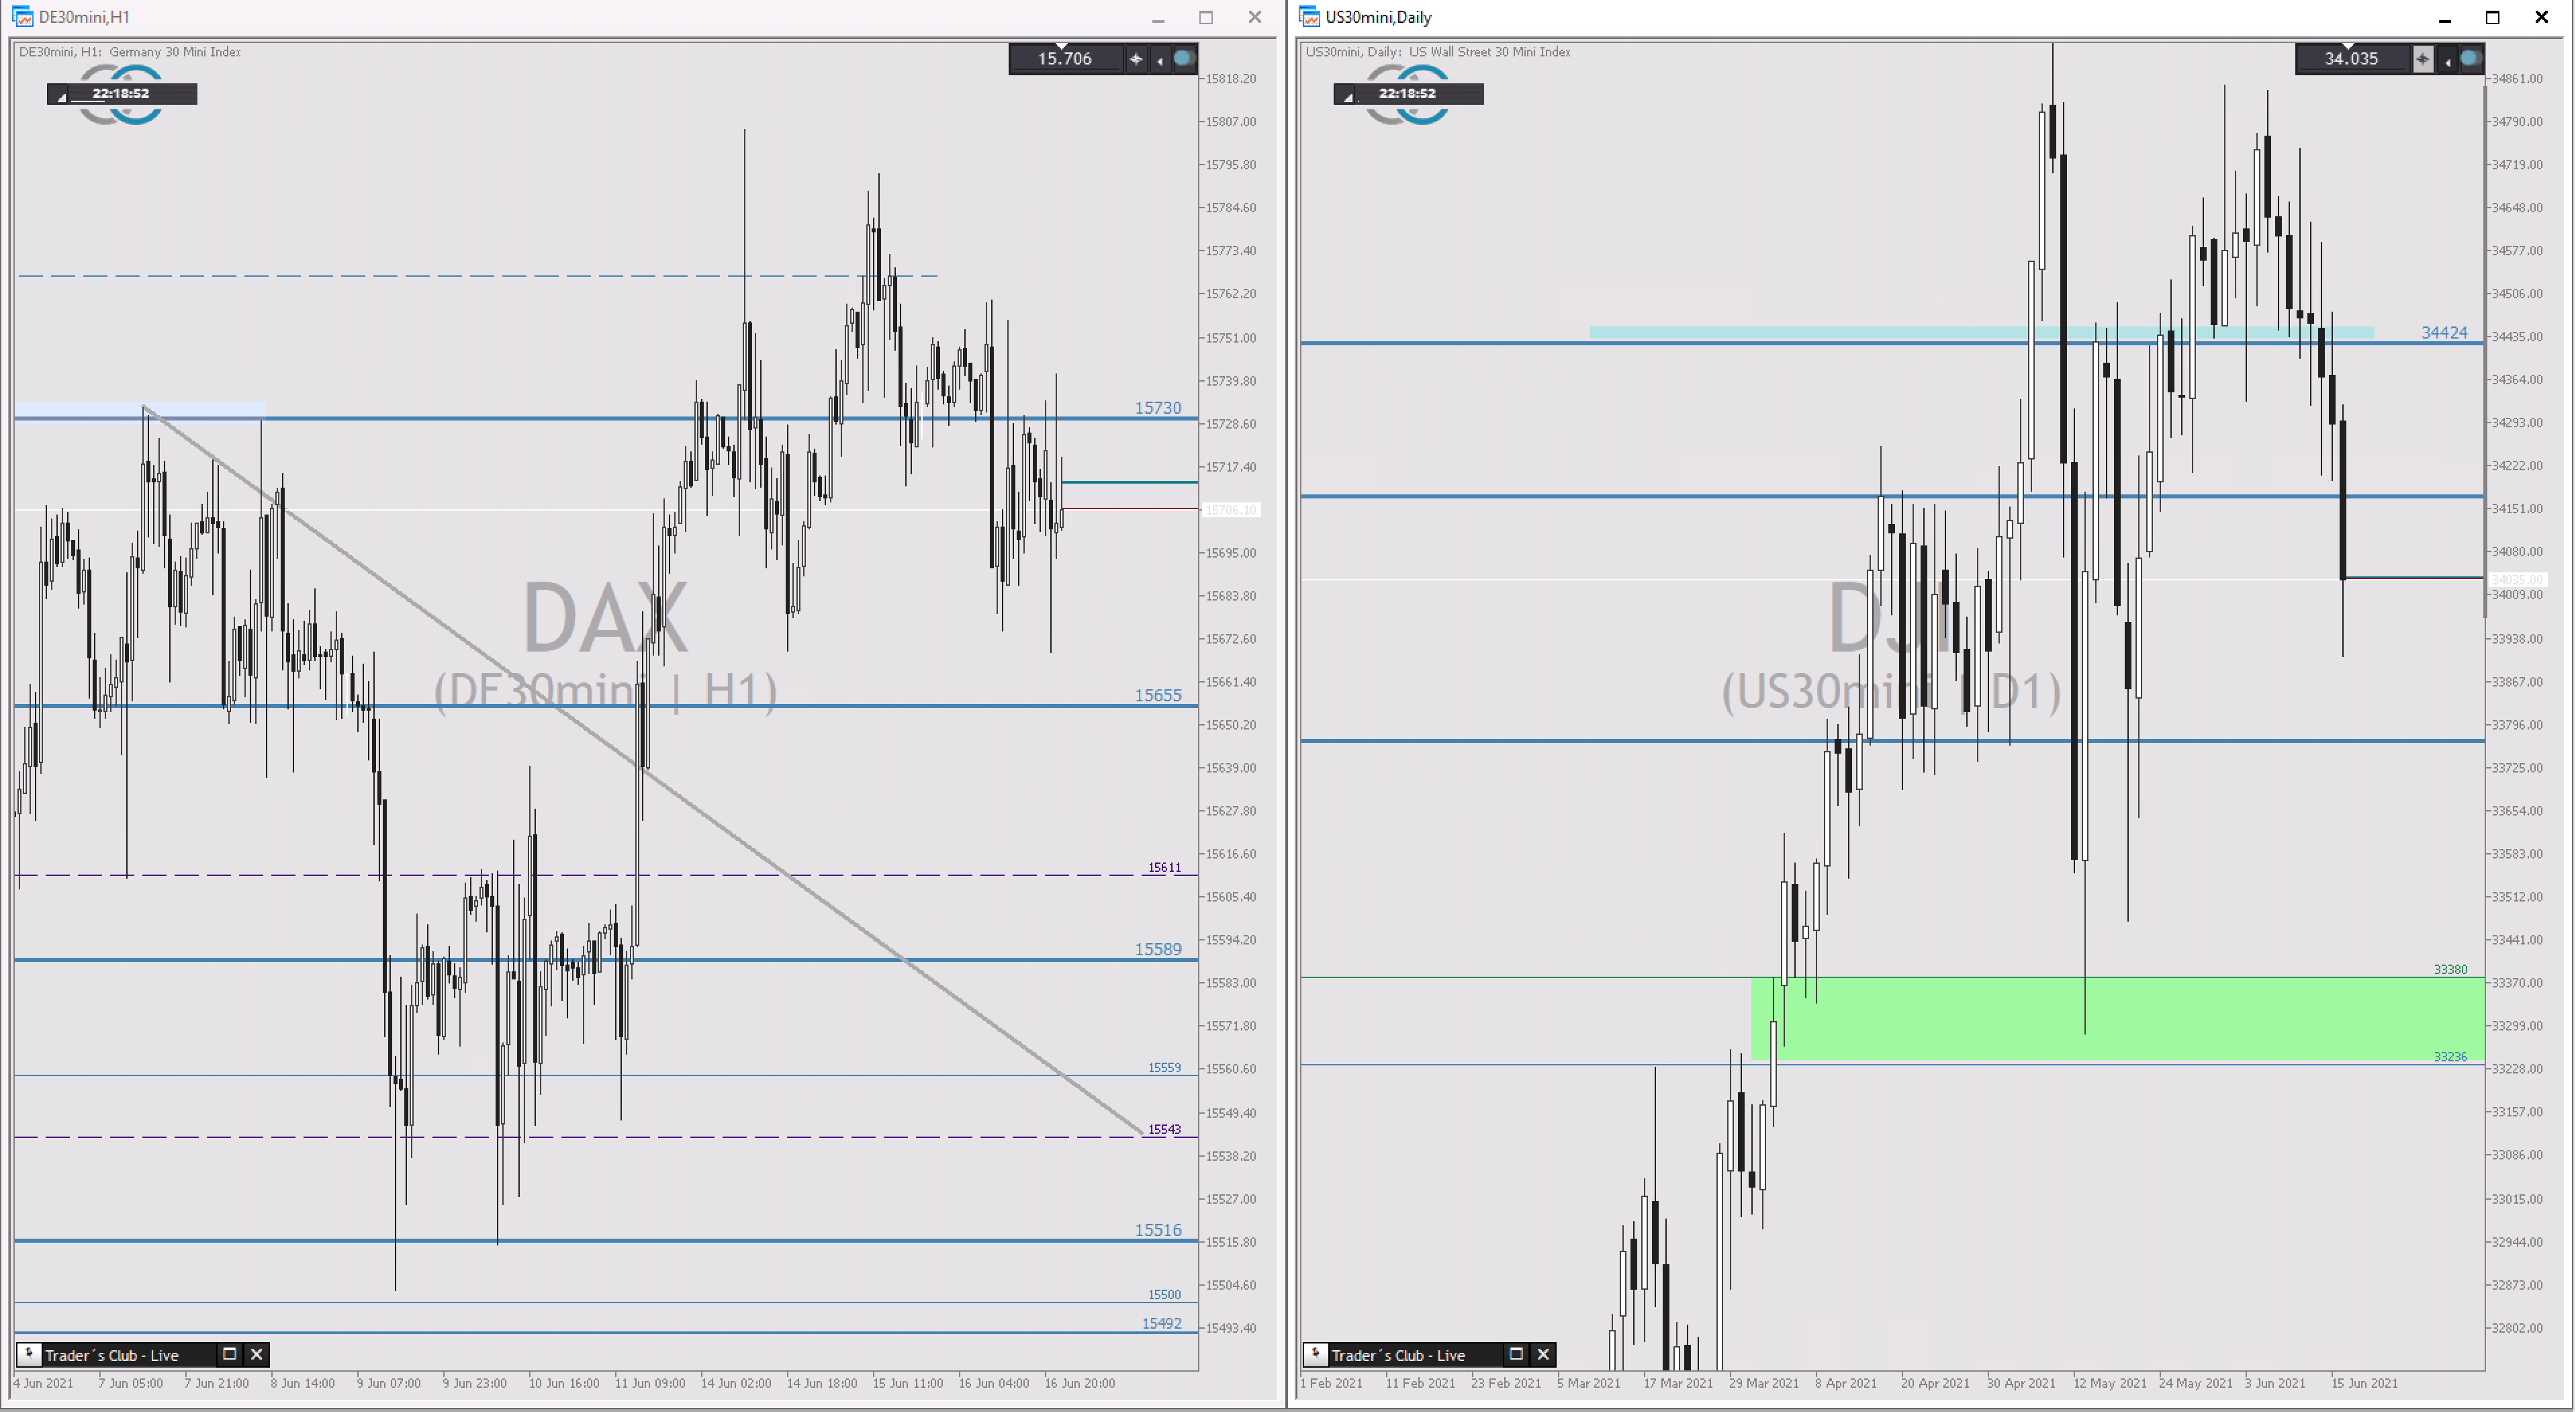The height and width of the screenshot is (1412, 2576).
Task: Select the 33380 zone label in DJI chart
Action: pos(2450,969)
